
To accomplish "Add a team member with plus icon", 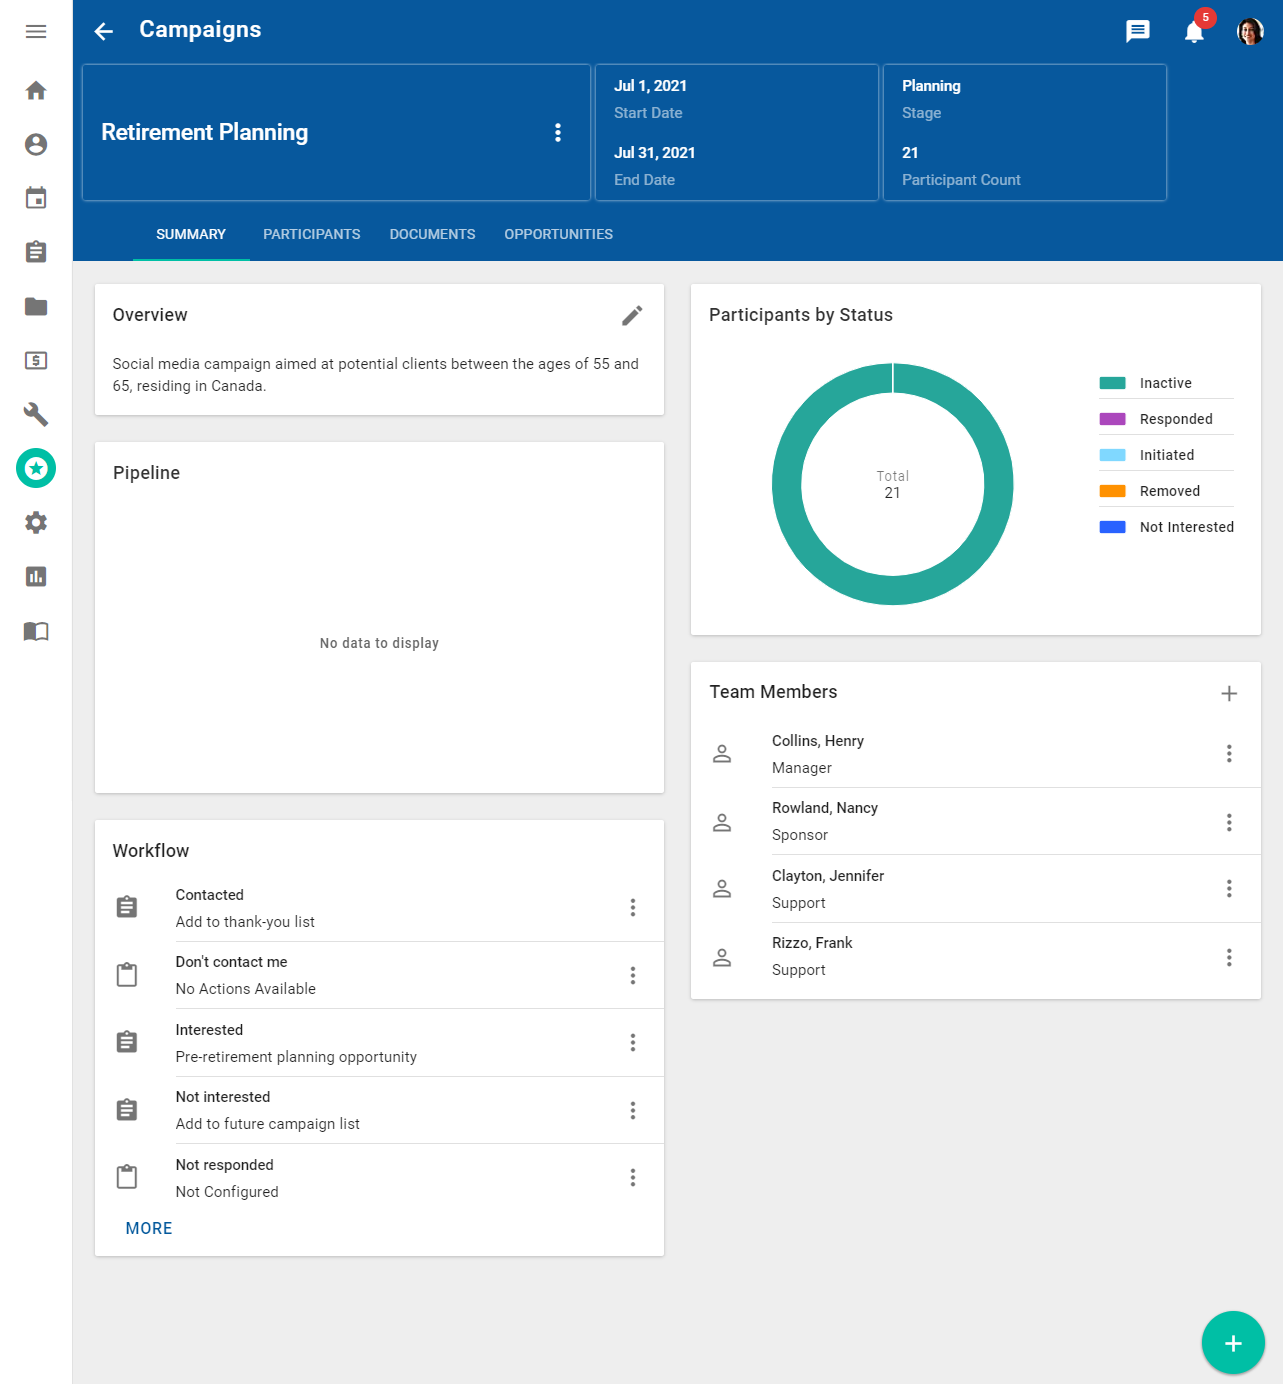I will point(1229,693).
